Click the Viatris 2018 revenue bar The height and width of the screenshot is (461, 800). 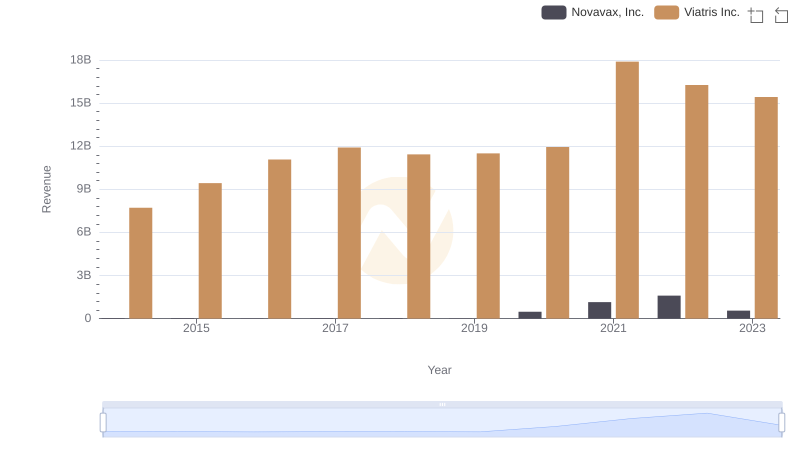coord(419,237)
